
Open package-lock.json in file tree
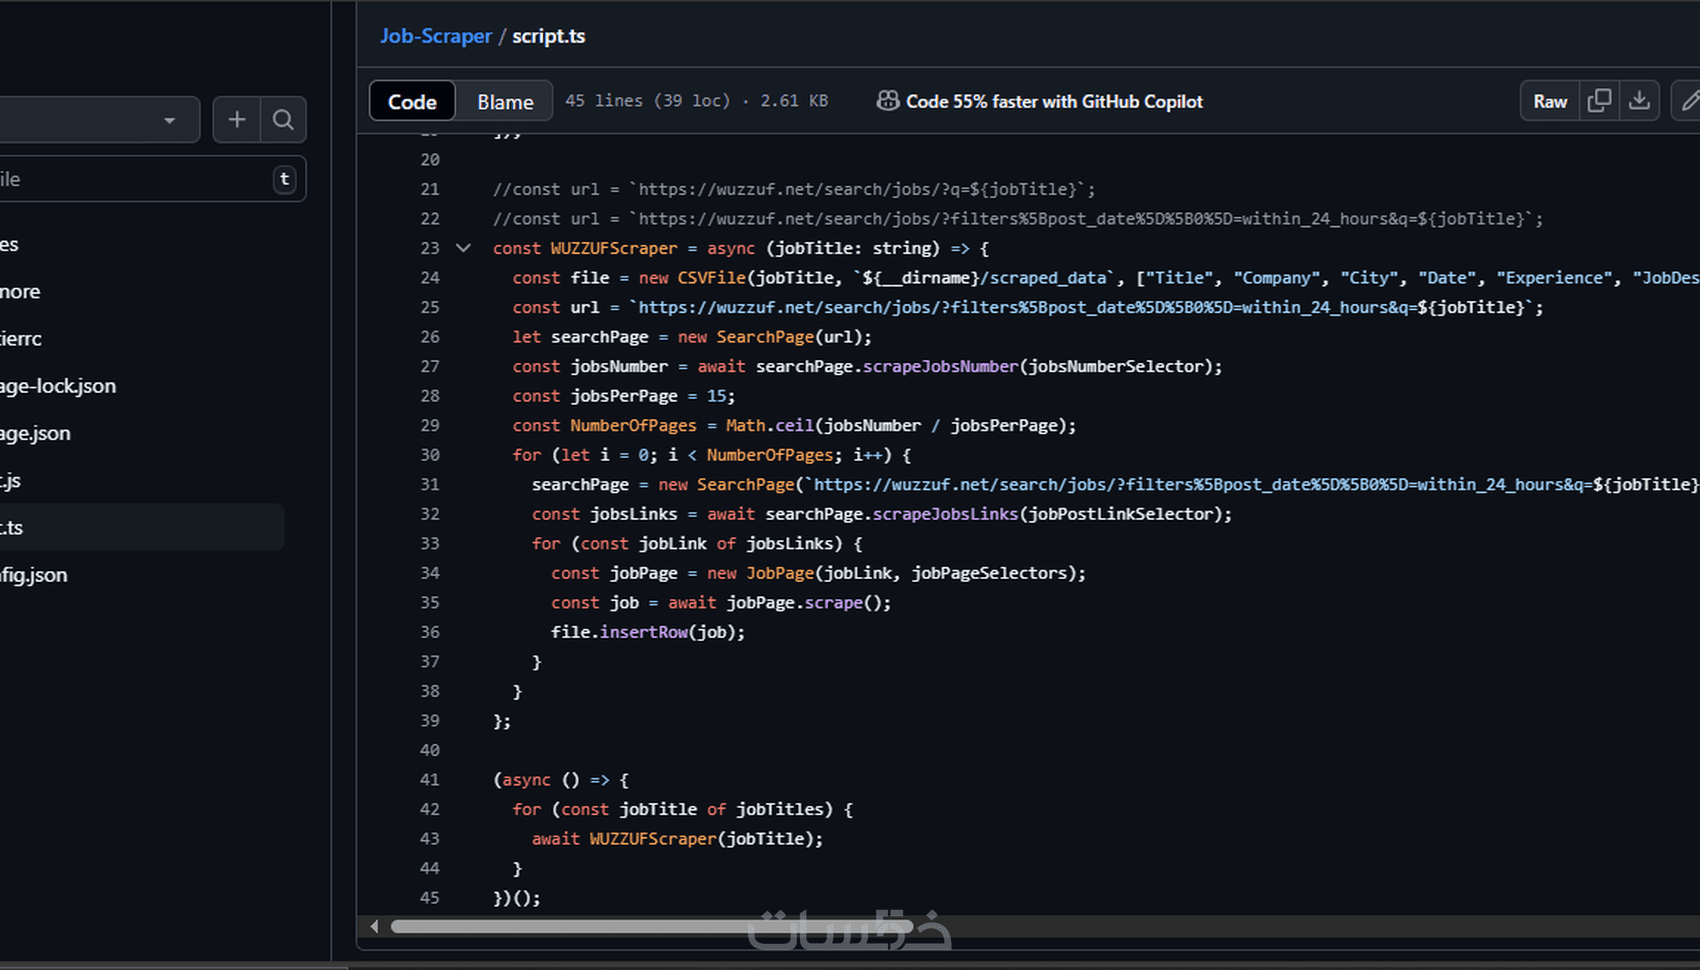tap(58, 386)
